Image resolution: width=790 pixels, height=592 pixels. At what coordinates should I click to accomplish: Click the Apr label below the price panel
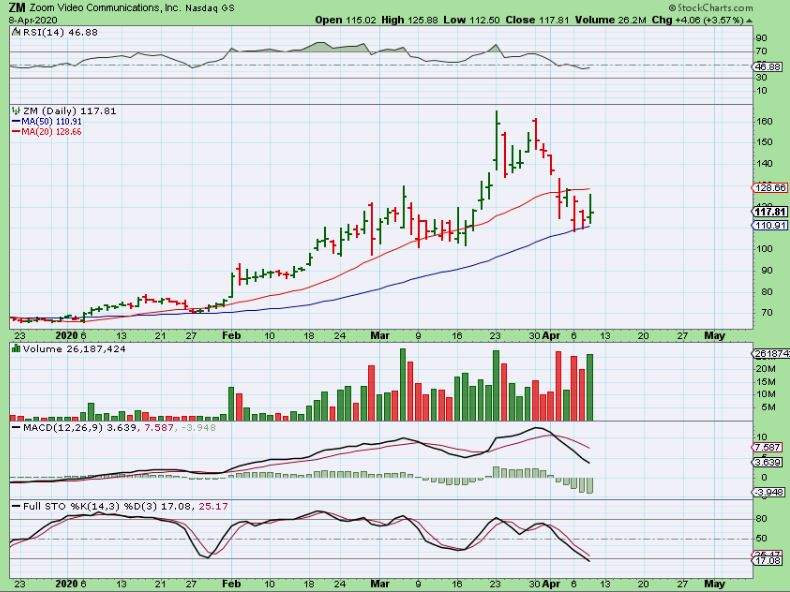(551, 336)
